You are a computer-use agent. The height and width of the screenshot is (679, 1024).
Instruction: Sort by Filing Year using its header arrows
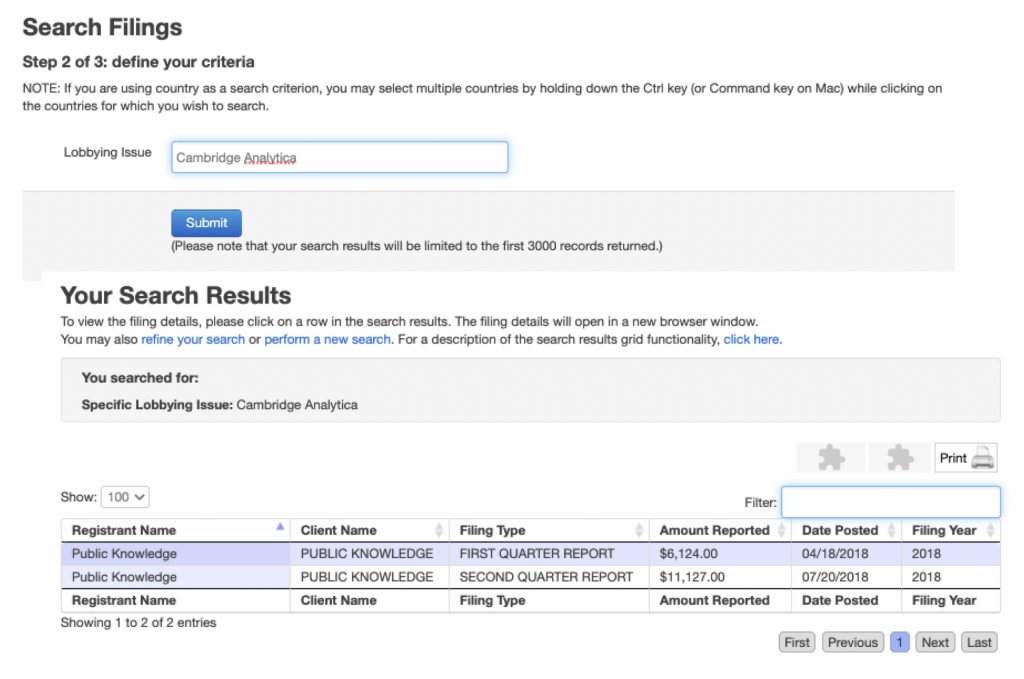(990, 530)
